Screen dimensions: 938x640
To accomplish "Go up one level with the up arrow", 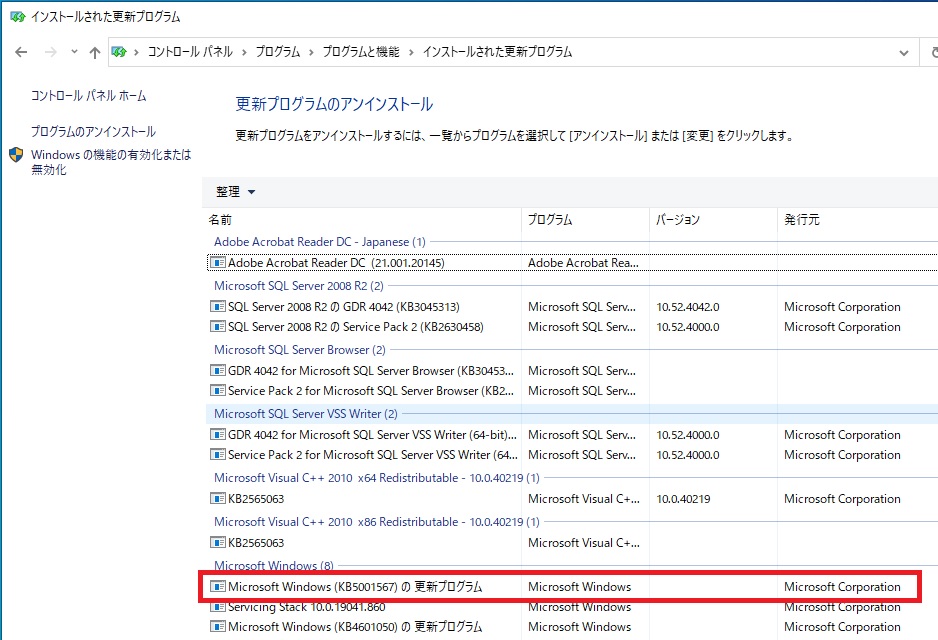I will 95,53.
